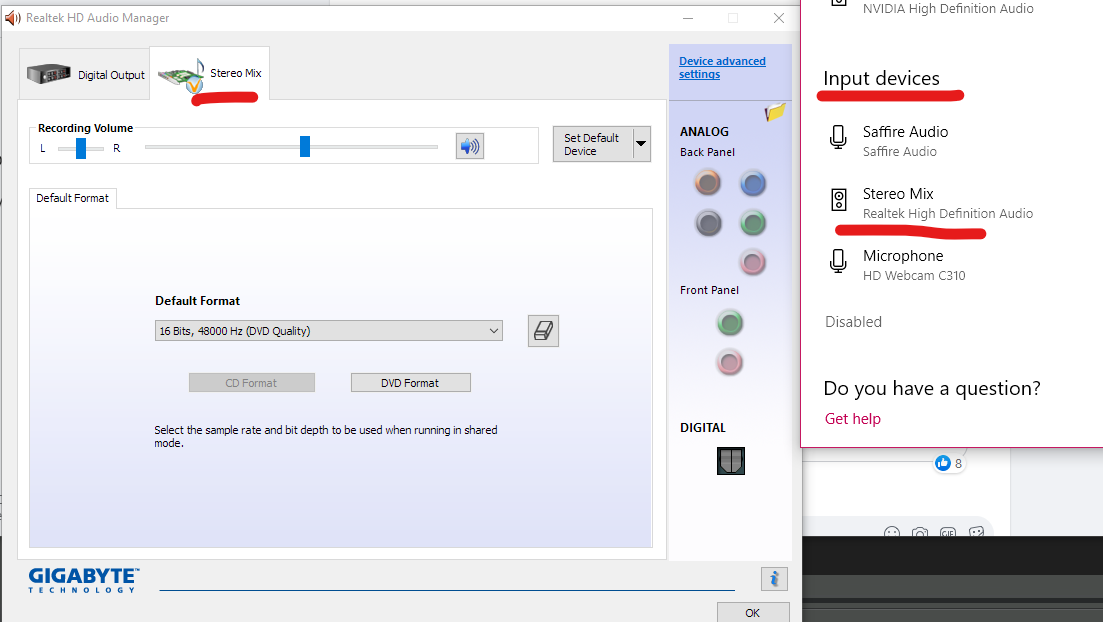This screenshot has height=622, width=1103.
Task: Close the Realtek HD Audio Manager window
Action: (x=779, y=18)
